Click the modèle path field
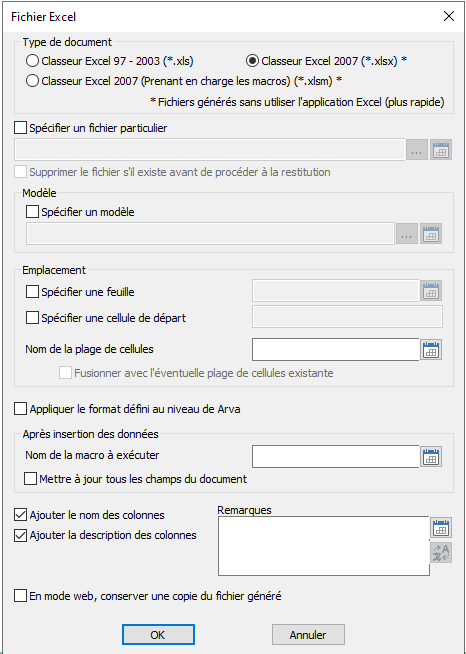Image resolution: width=466 pixels, height=654 pixels. (x=210, y=233)
